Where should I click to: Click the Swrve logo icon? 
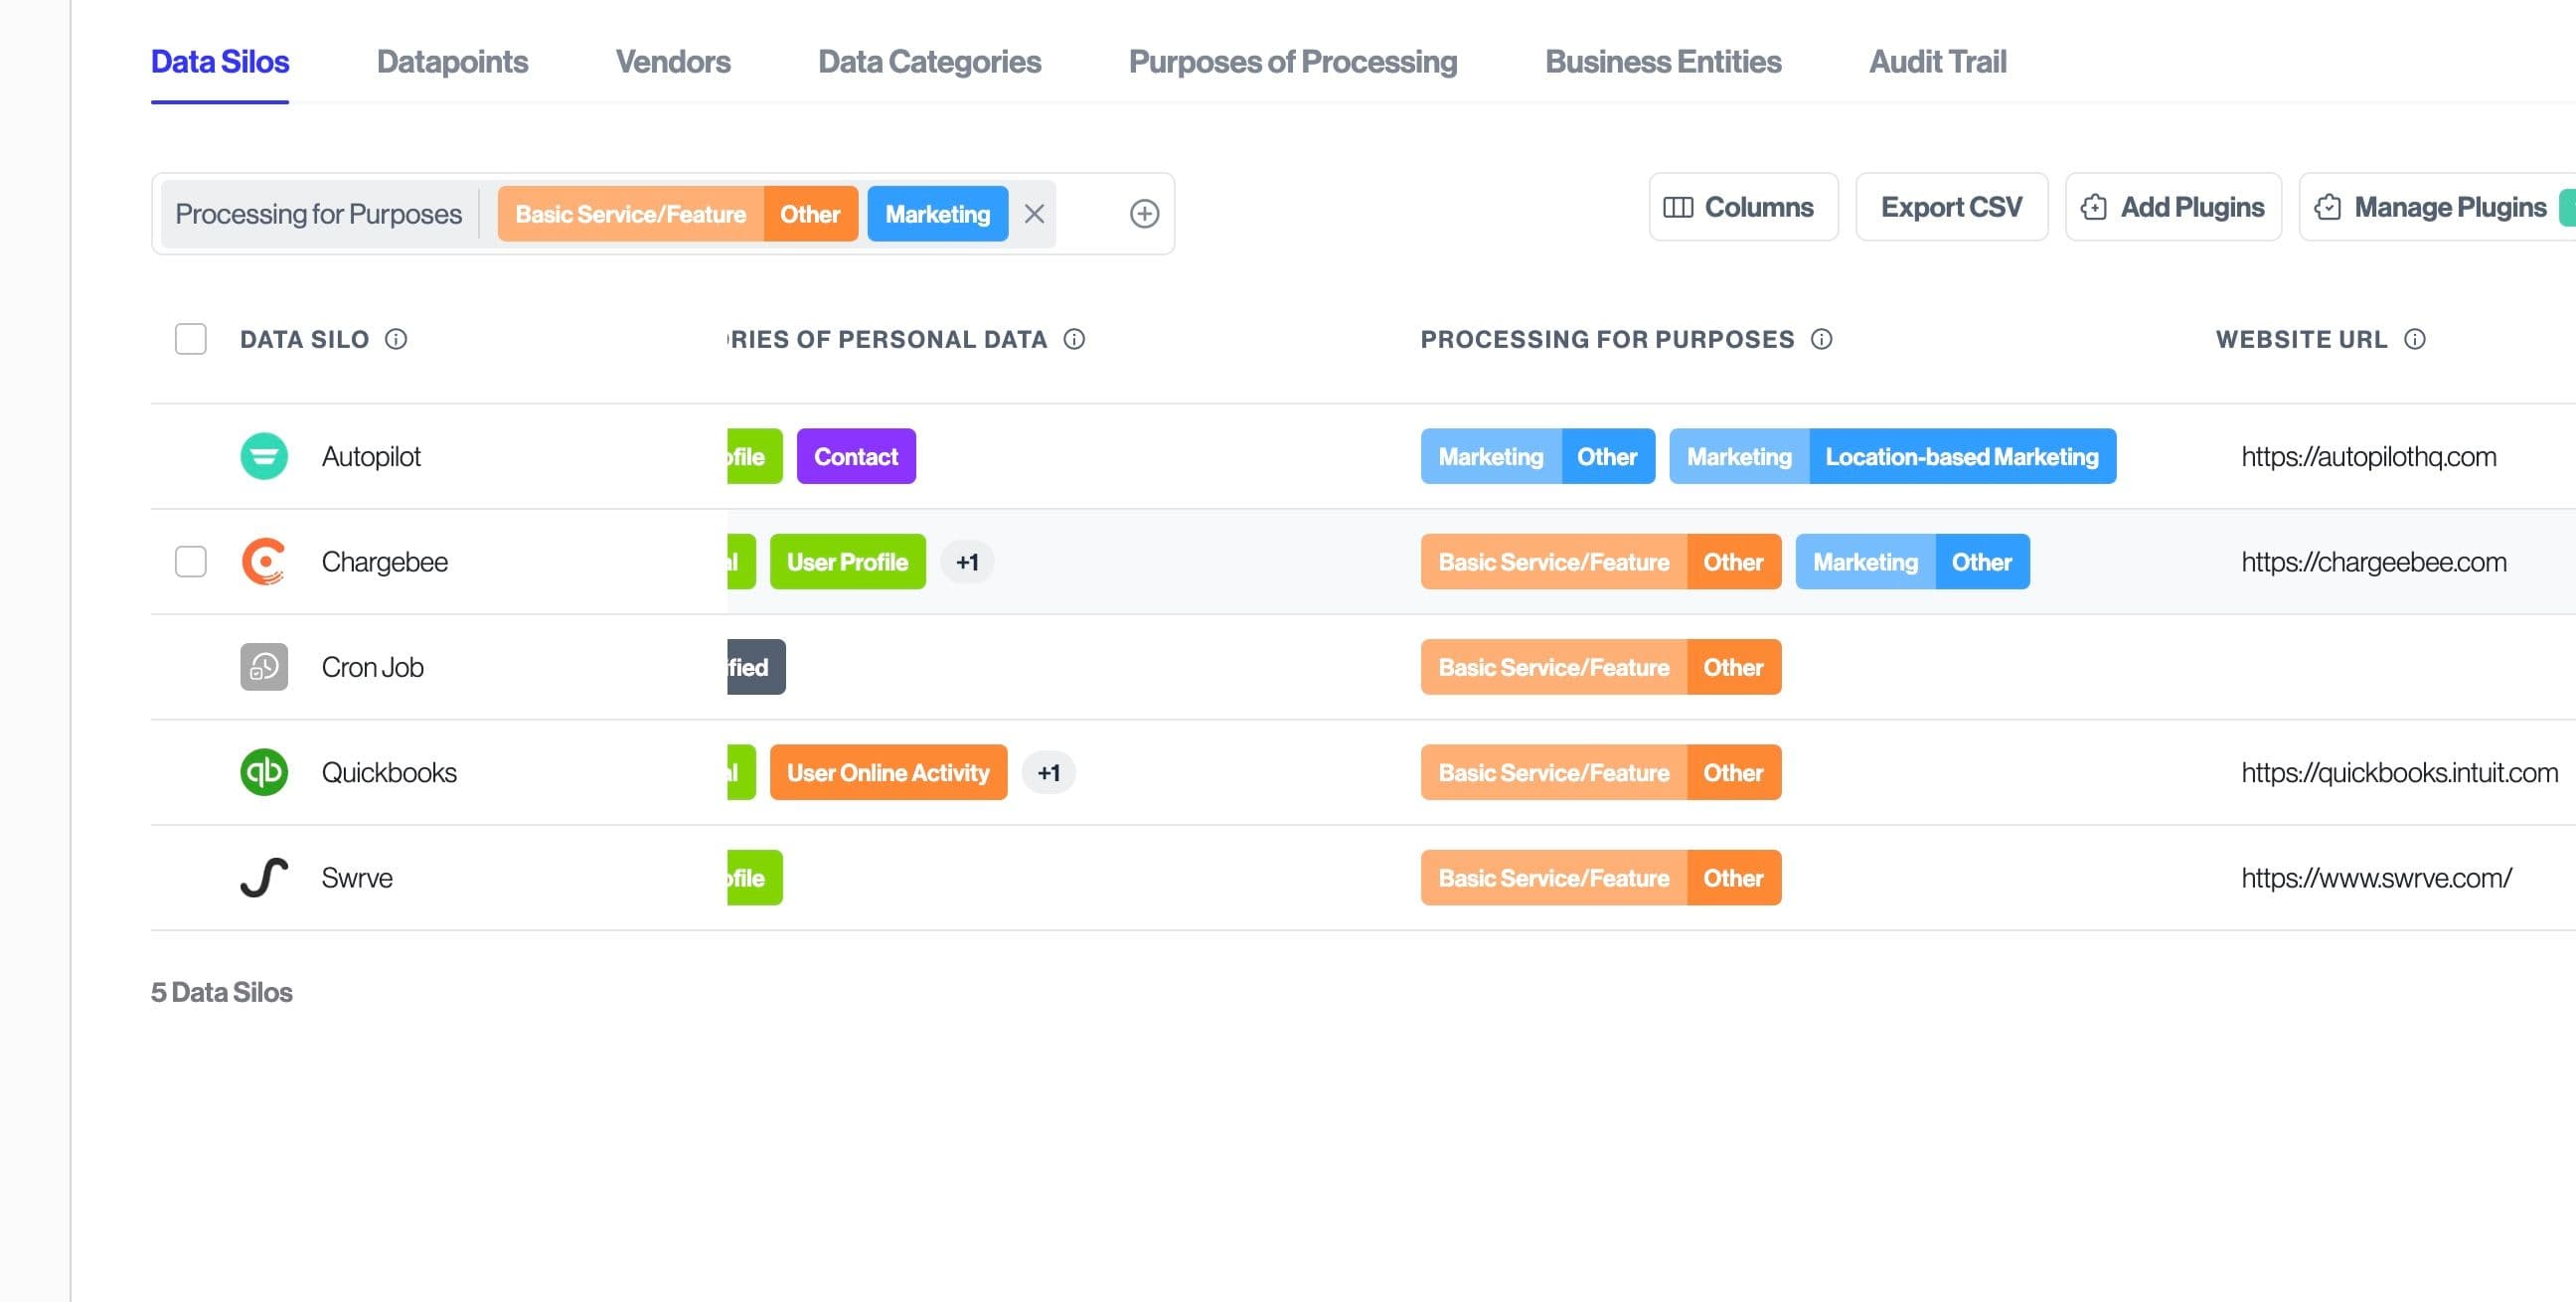pyautogui.click(x=264, y=877)
